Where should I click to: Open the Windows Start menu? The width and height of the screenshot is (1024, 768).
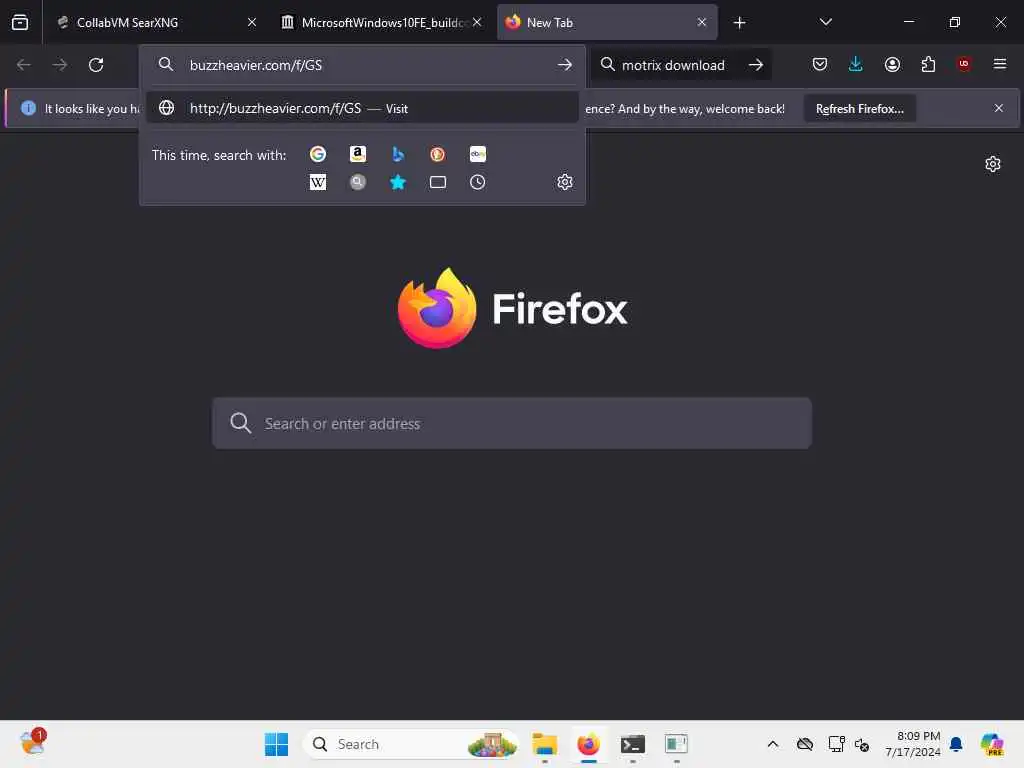(x=276, y=744)
